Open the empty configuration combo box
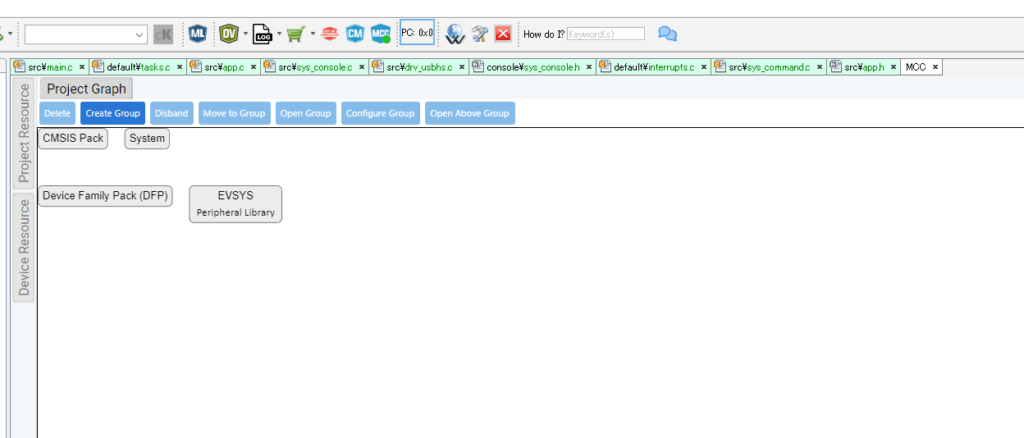Image resolution: width=1024 pixels, height=438 pixels. coord(86,34)
